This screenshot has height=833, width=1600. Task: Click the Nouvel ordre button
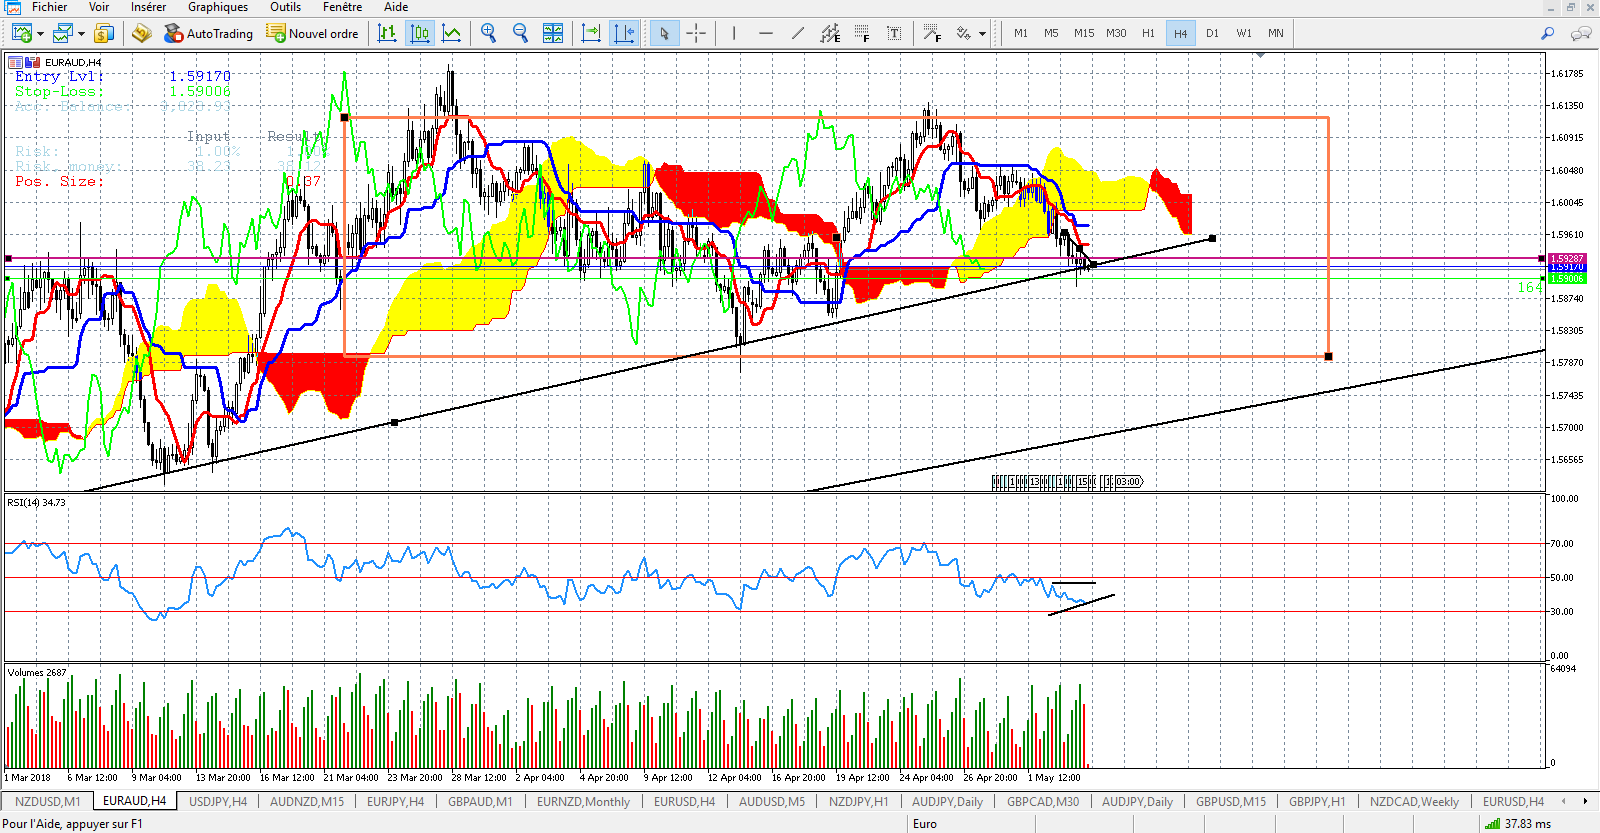[312, 33]
